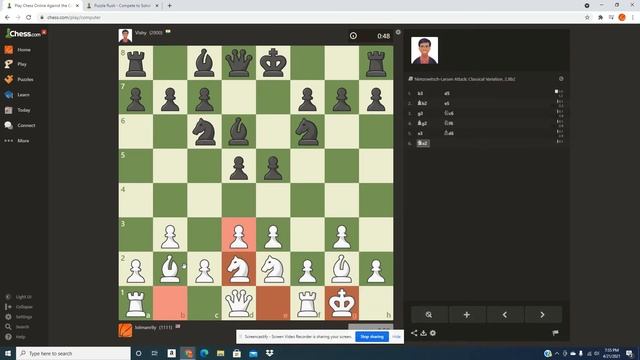The height and width of the screenshot is (360, 640).
Task: Click the board settings gear icon
Action: coord(398,32)
